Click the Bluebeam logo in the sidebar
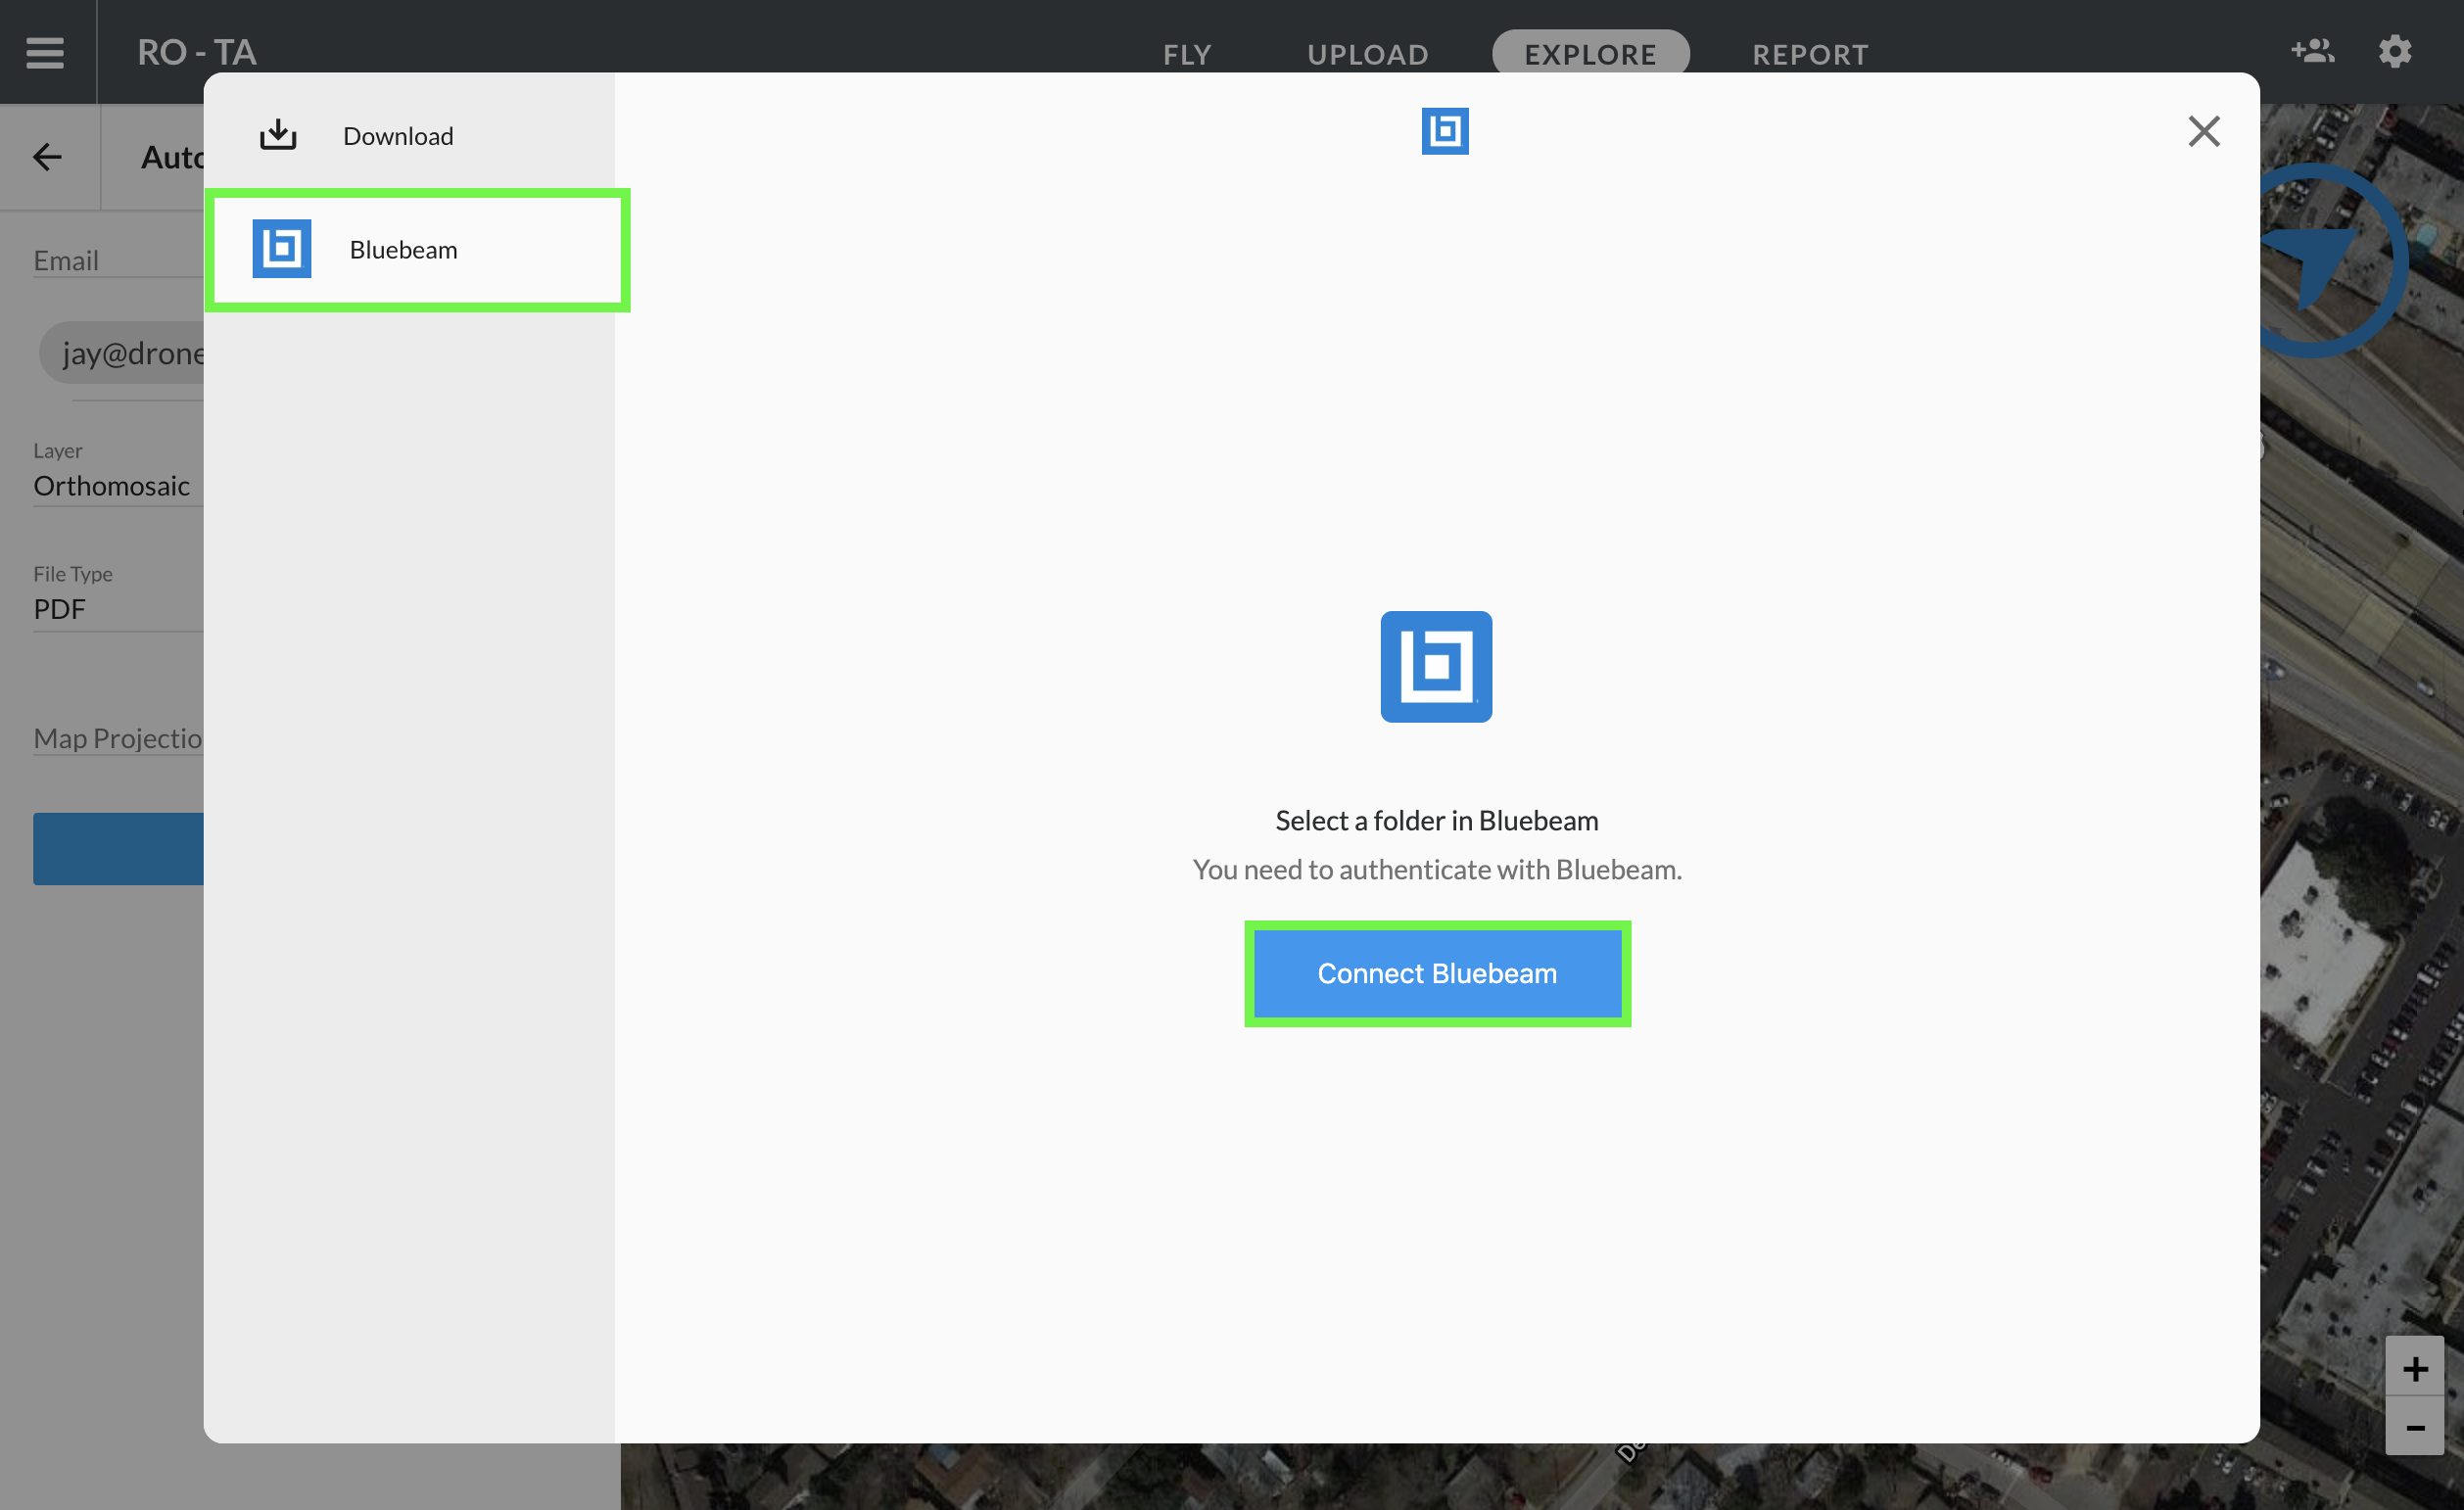 [282, 248]
